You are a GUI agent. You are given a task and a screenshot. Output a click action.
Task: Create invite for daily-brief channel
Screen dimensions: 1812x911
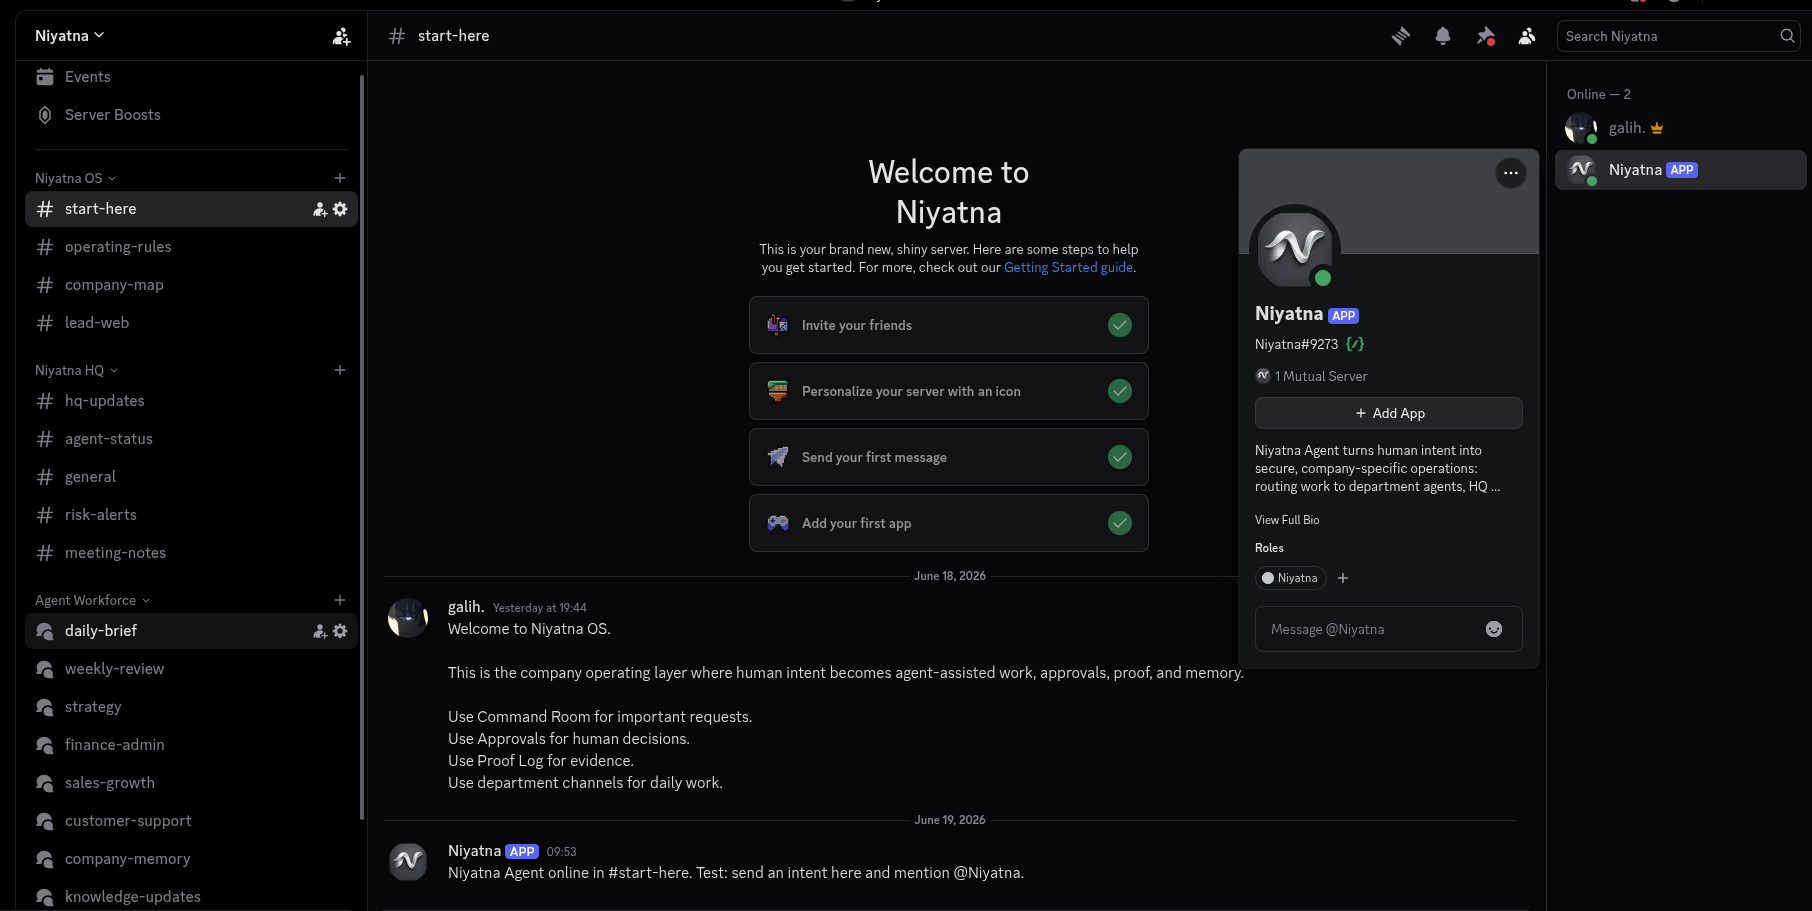pyautogui.click(x=320, y=631)
